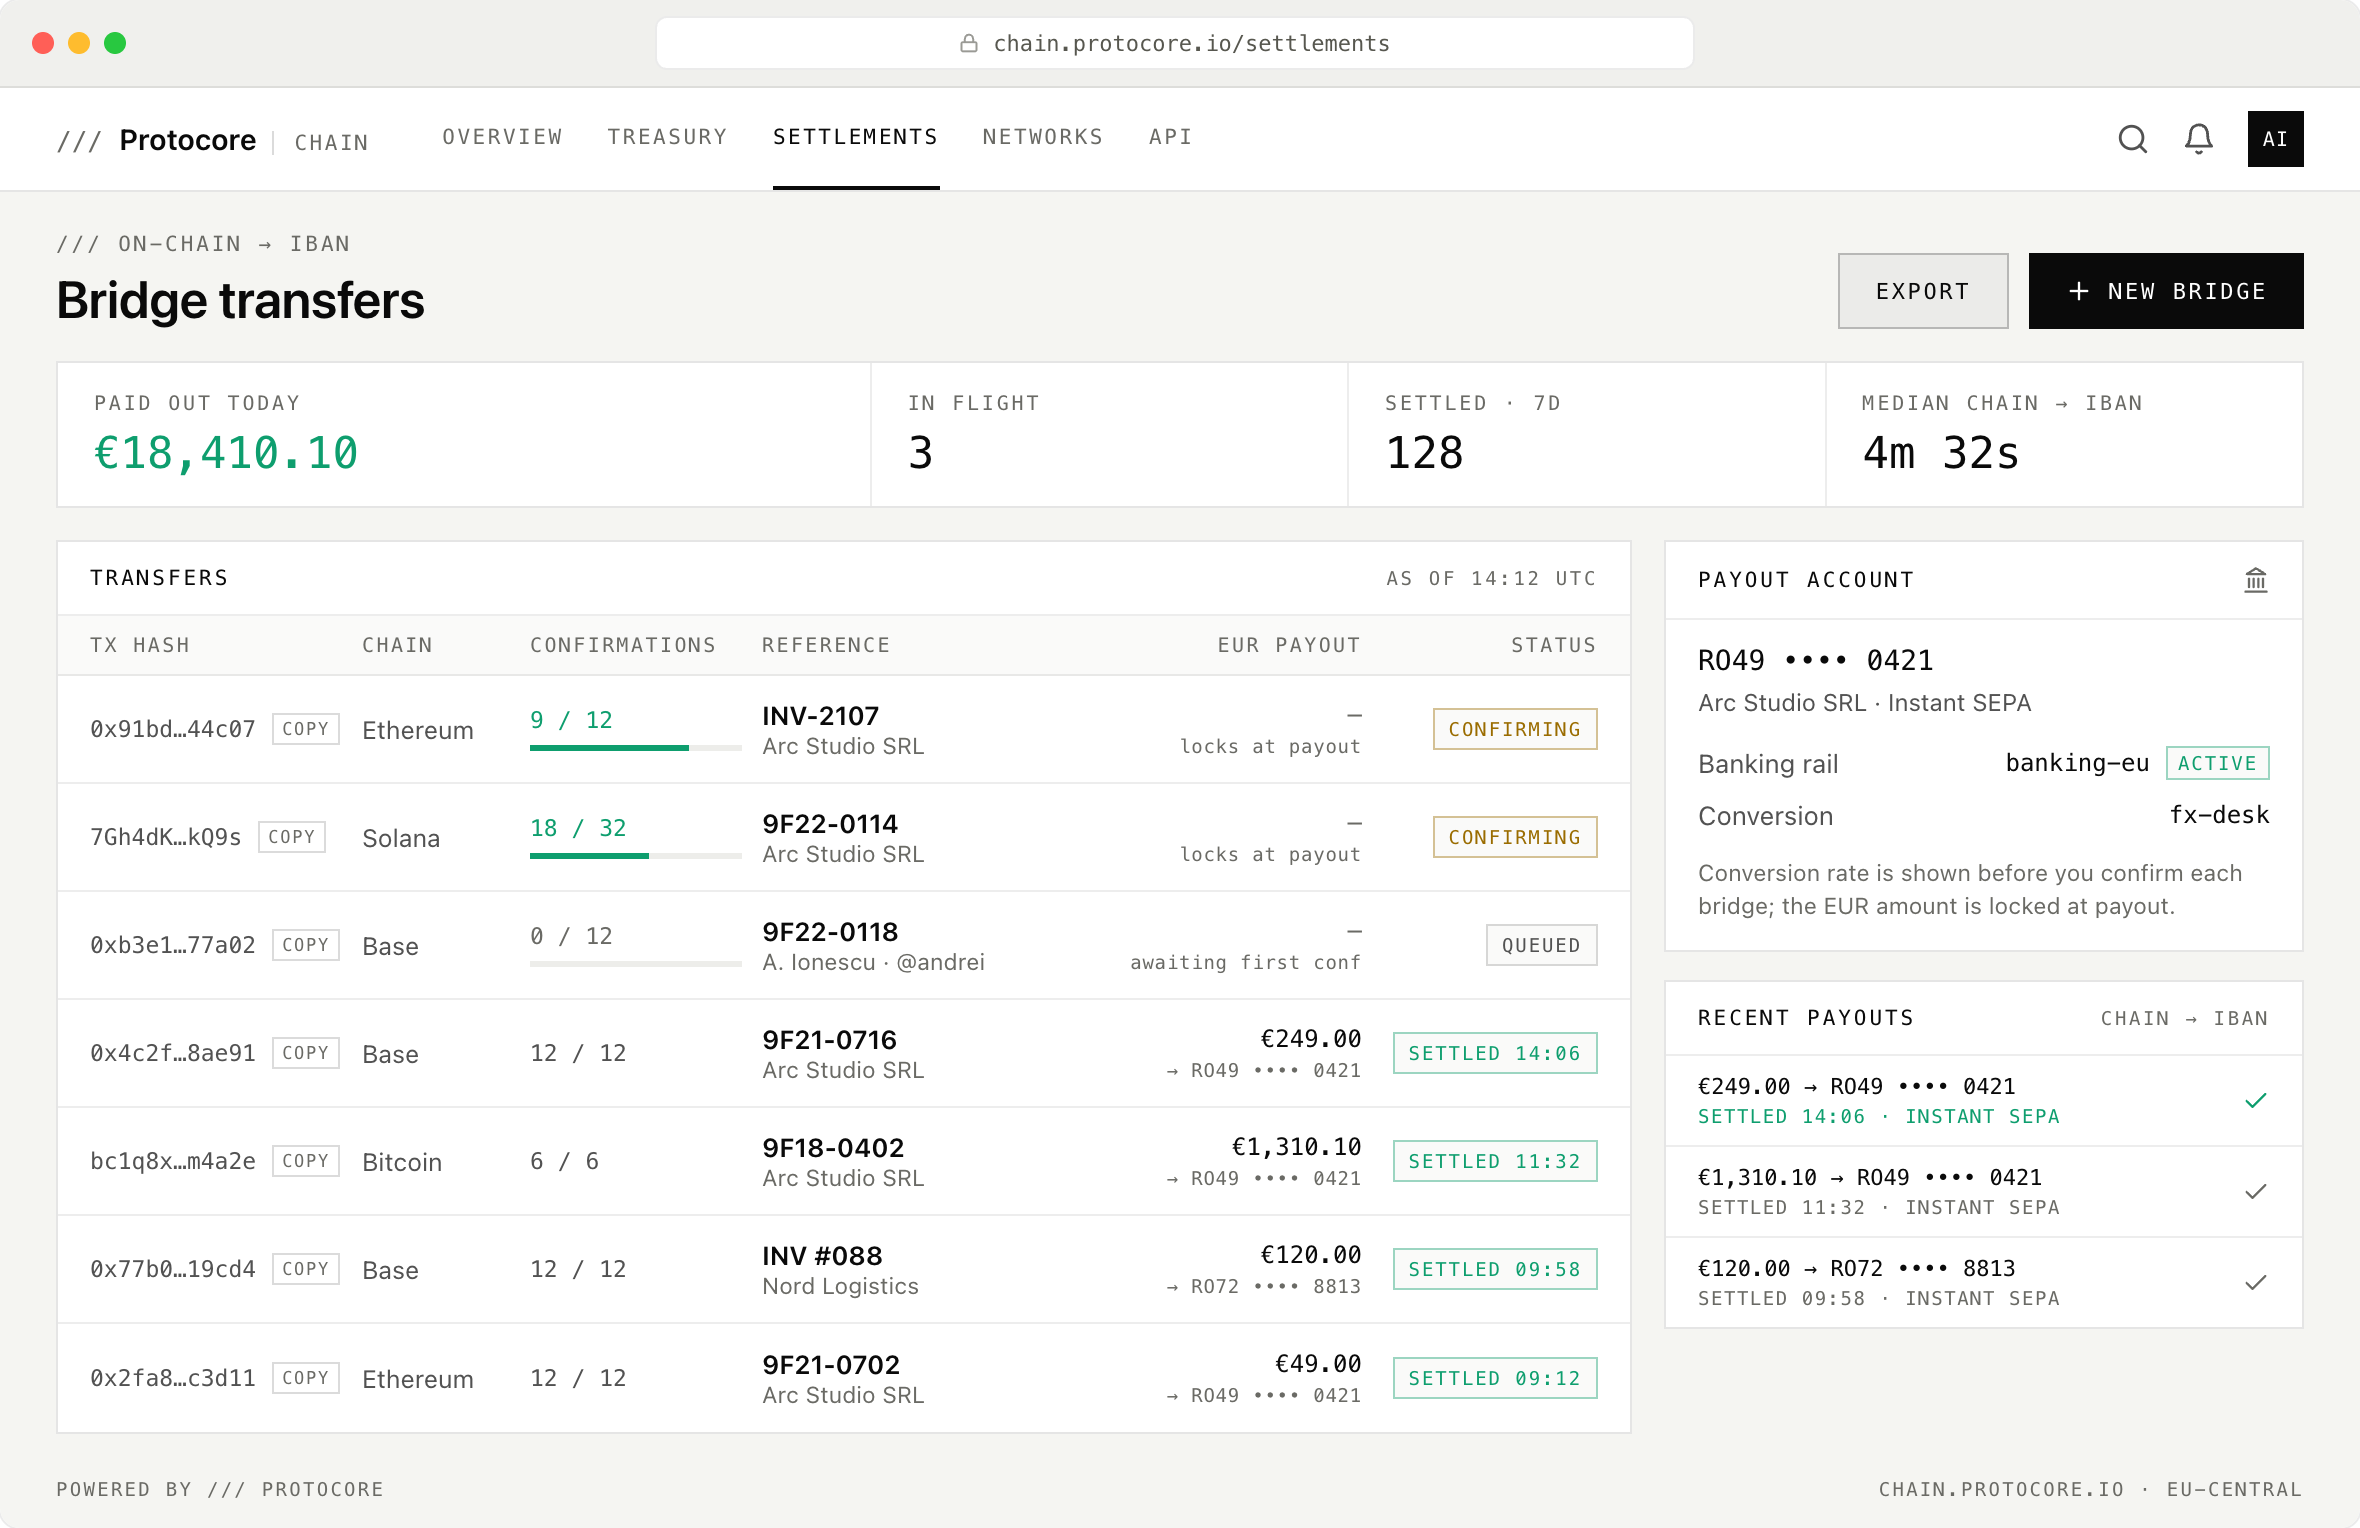The height and width of the screenshot is (1528, 2360).
Task: Start a New Bridge
Action: (x=2166, y=291)
